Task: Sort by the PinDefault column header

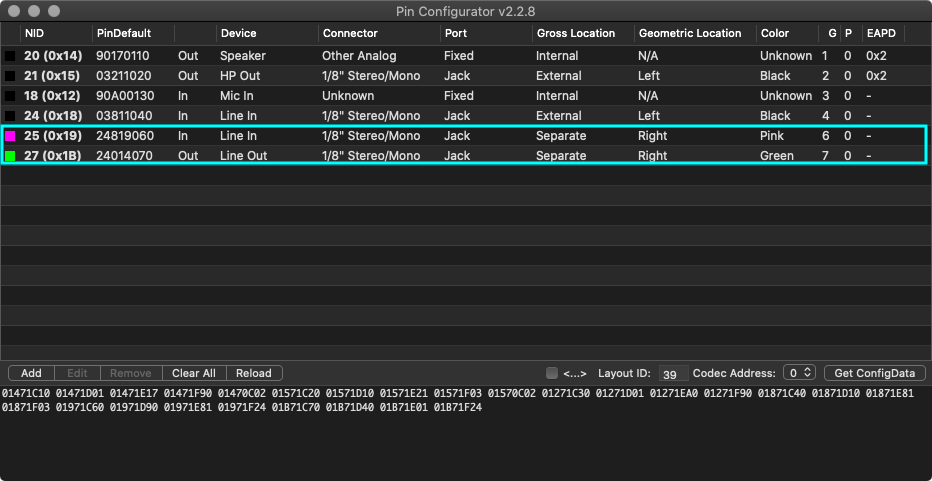Action: click(x=133, y=33)
